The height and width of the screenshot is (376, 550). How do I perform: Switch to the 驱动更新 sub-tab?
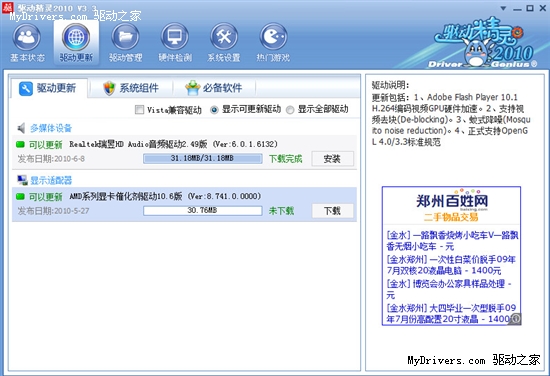click(x=49, y=88)
